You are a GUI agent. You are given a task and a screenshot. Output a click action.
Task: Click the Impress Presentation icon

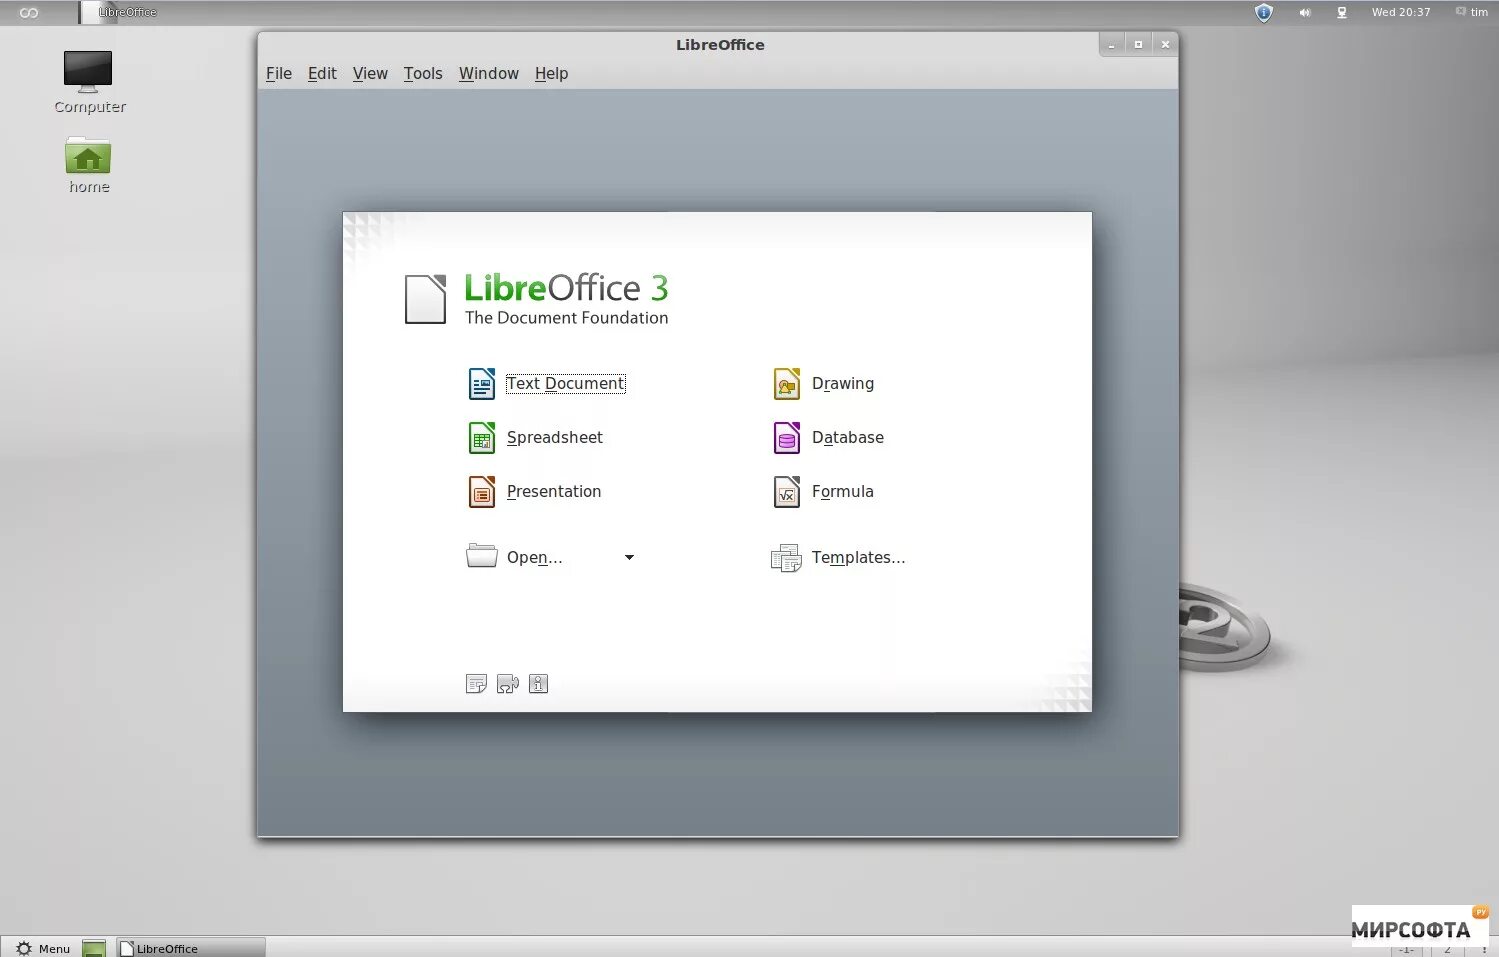pyautogui.click(x=482, y=491)
